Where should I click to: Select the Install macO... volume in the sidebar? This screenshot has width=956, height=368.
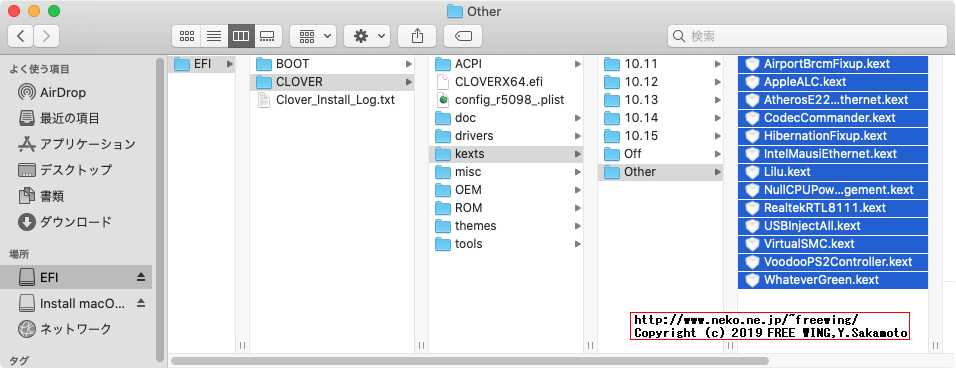click(x=77, y=303)
